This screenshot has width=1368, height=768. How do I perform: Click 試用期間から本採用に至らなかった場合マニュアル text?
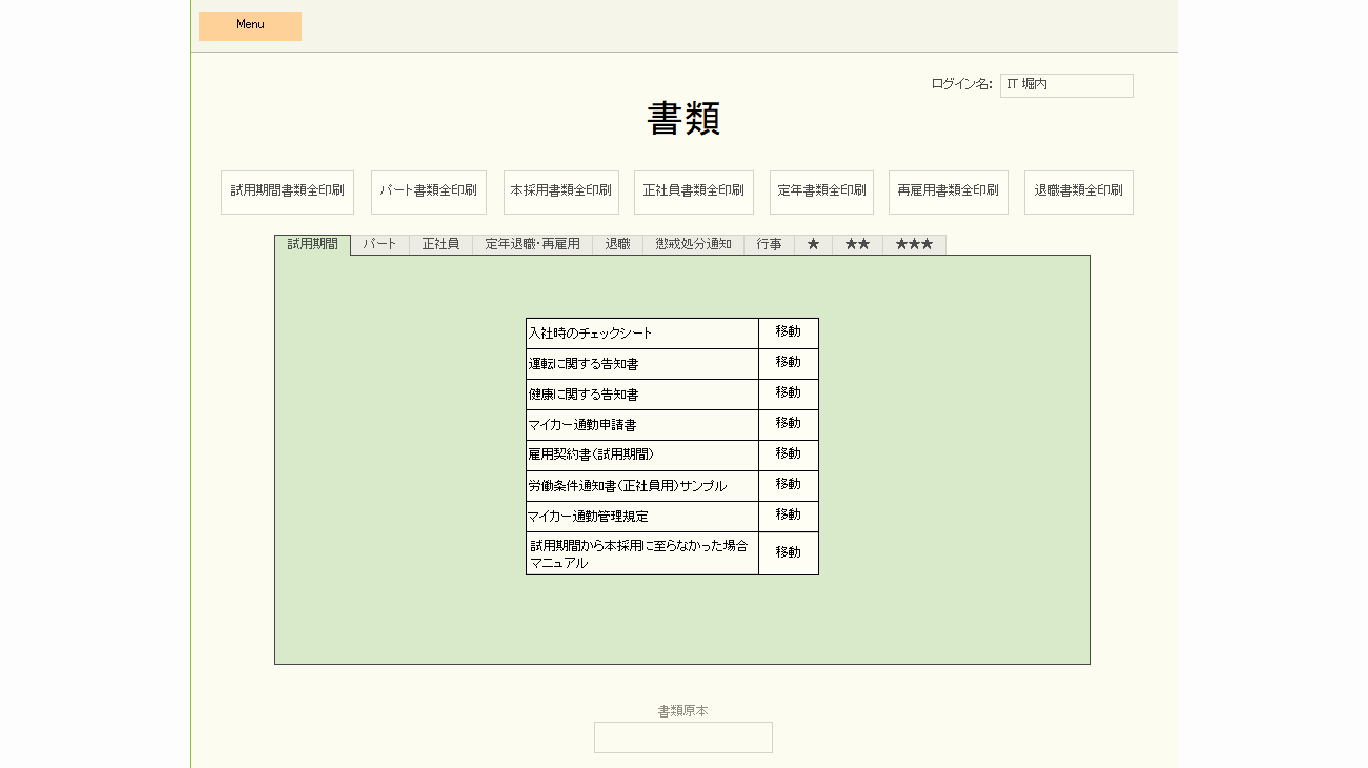[x=639, y=554]
